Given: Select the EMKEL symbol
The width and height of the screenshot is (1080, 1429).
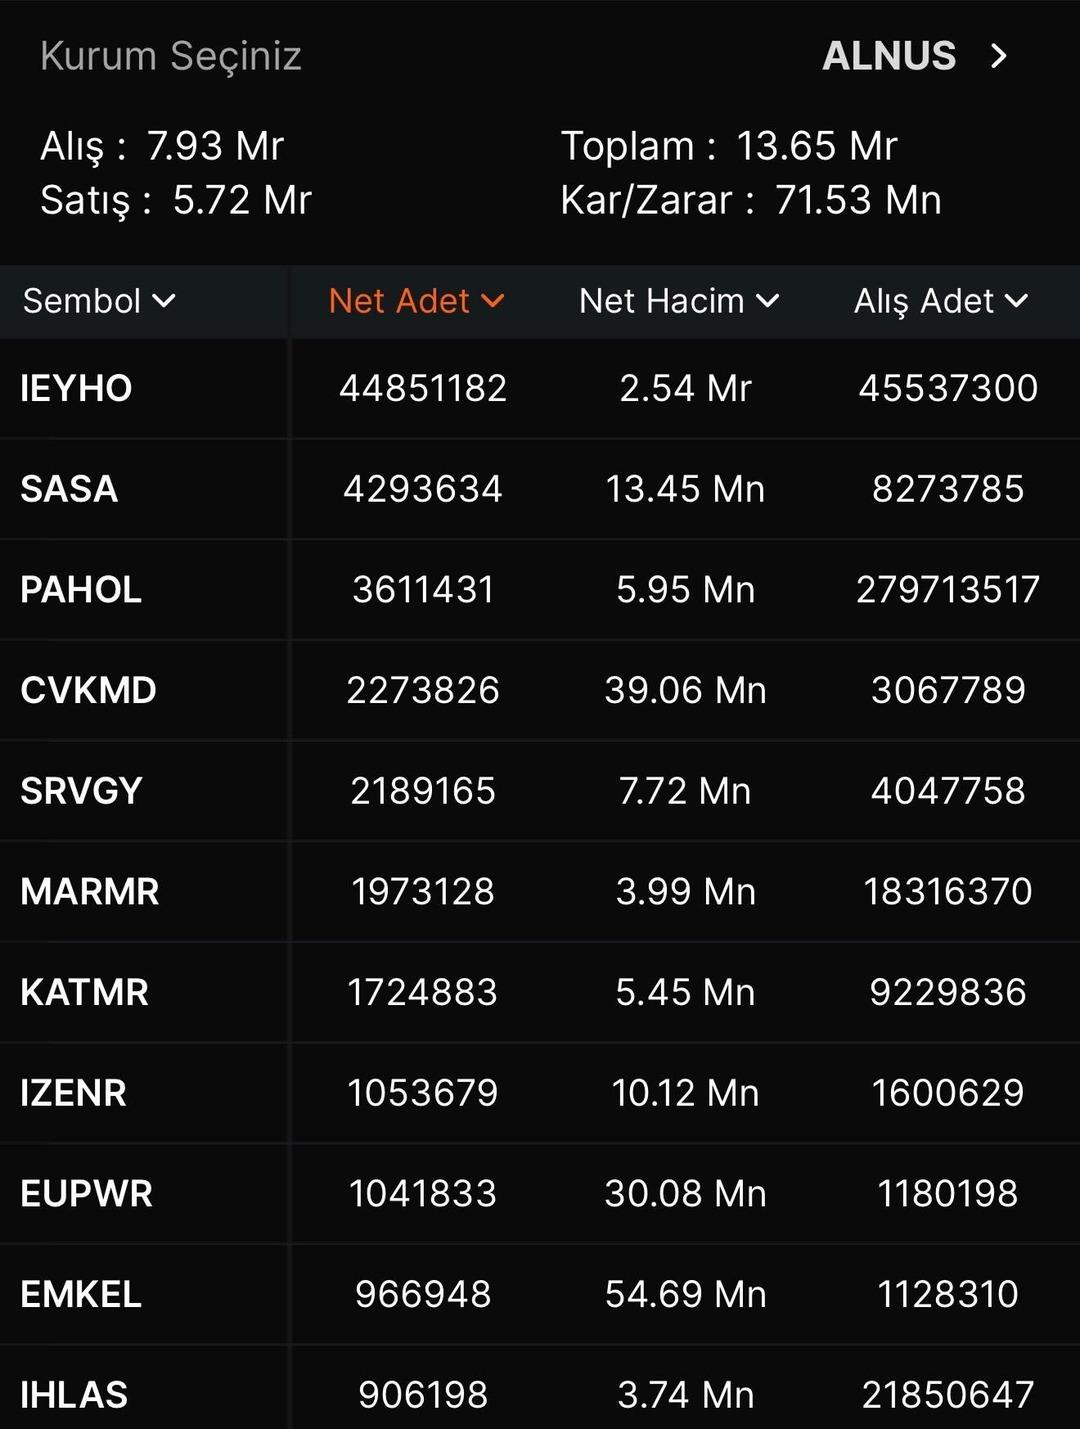Looking at the screenshot, I should coord(81,1294).
